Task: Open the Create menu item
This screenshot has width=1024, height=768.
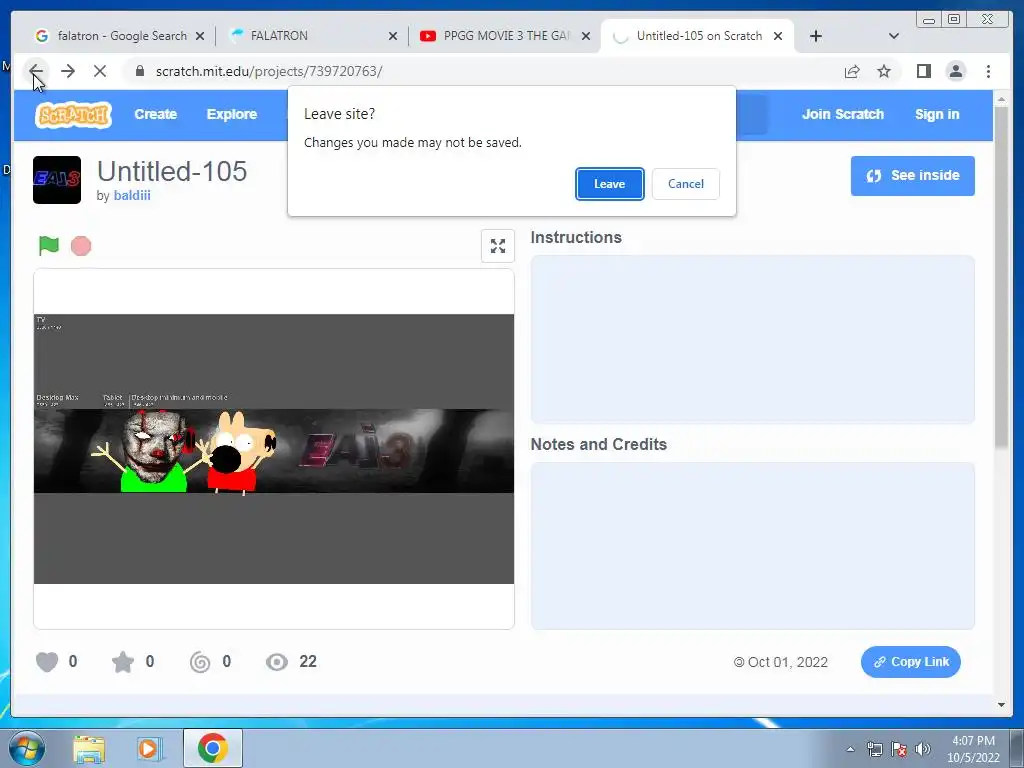Action: (x=155, y=114)
